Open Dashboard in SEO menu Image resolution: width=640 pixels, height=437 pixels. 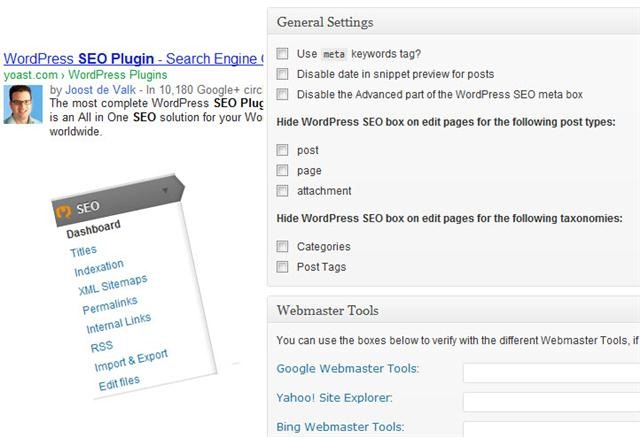coord(93,229)
